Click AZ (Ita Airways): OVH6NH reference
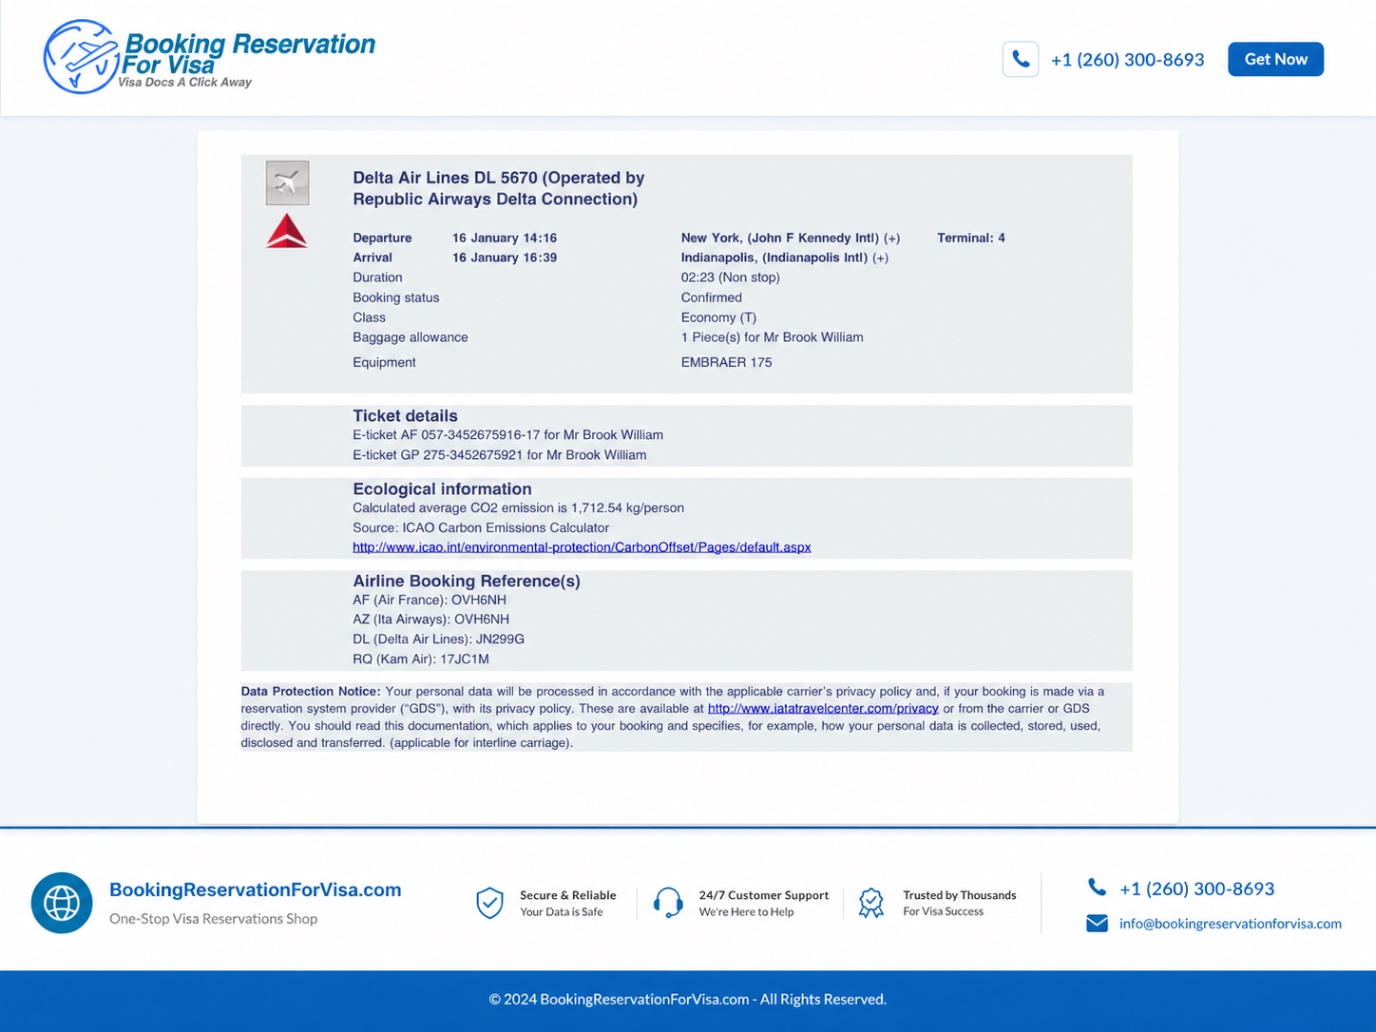The width and height of the screenshot is (1376, 1032). click(431, 620)
